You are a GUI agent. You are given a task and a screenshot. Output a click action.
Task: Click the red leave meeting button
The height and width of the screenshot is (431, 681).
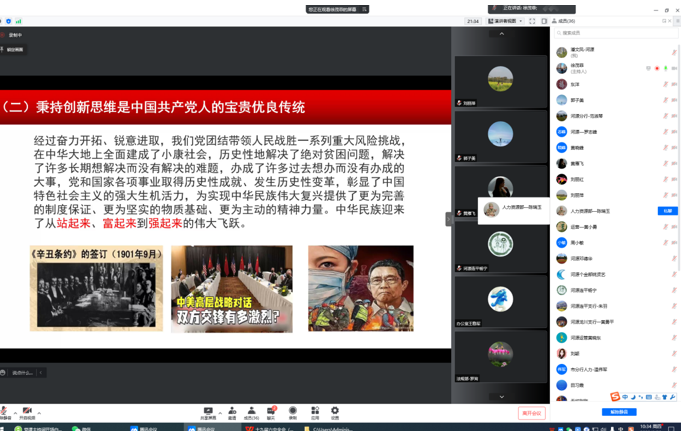[x=531, y=412]
